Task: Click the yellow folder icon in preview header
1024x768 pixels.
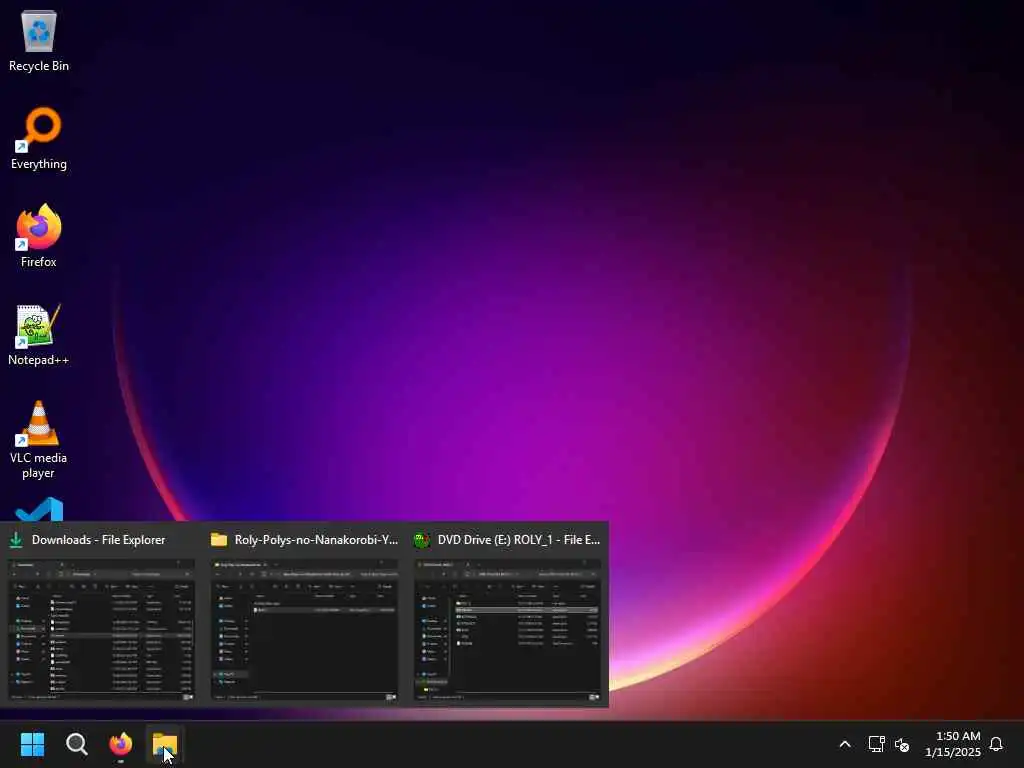Action: click(219, 539)
